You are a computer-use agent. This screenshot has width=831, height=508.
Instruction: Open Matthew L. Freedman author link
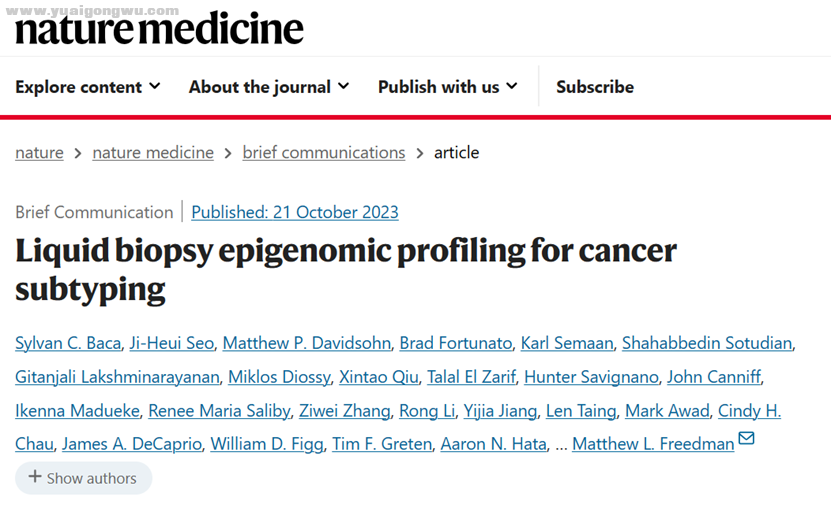tap(653, 444)
